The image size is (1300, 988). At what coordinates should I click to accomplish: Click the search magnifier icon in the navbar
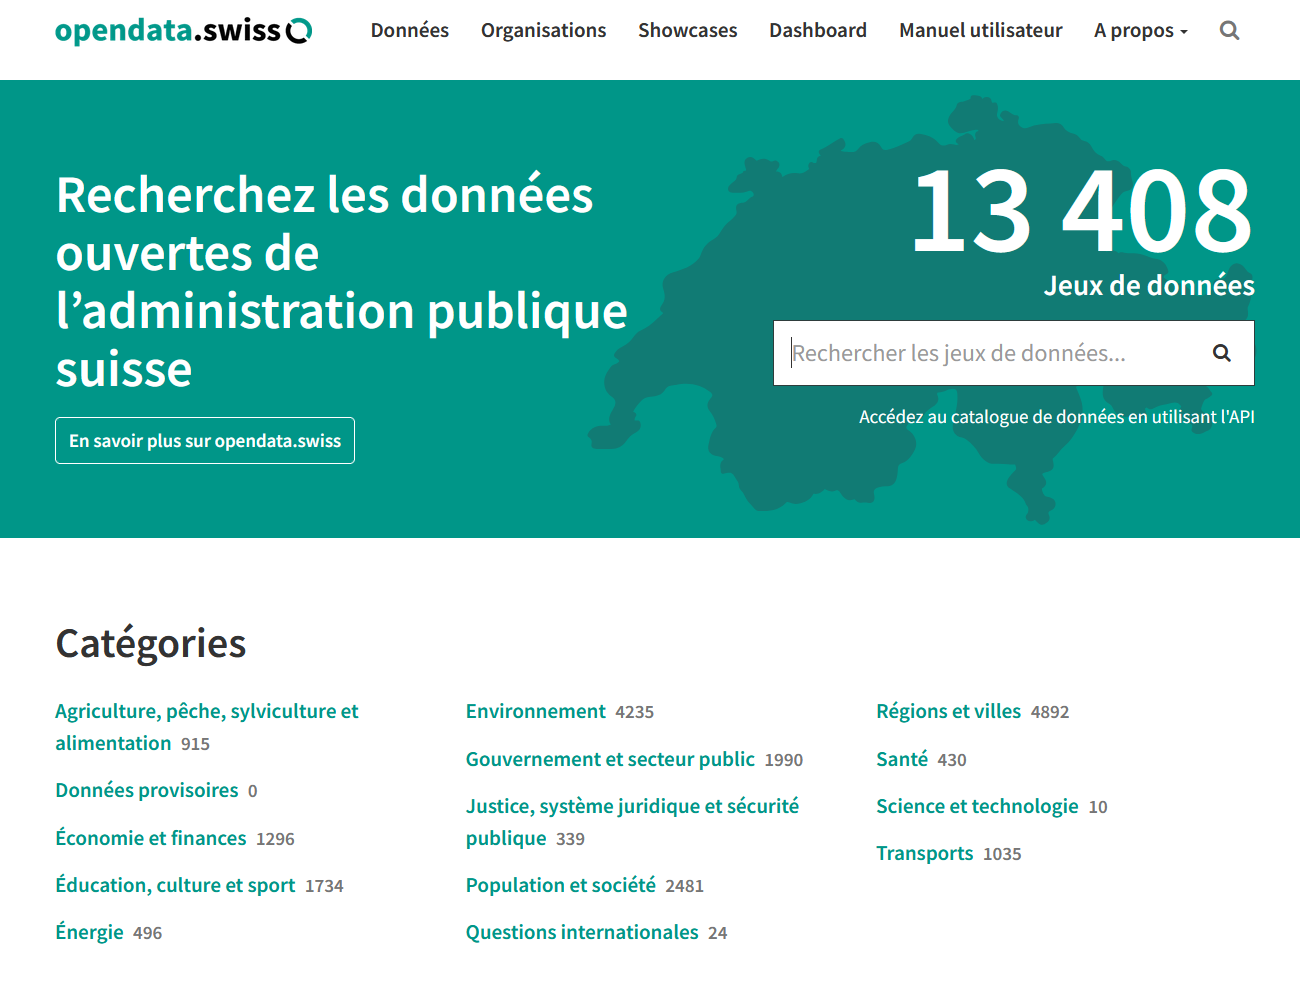1229,31
